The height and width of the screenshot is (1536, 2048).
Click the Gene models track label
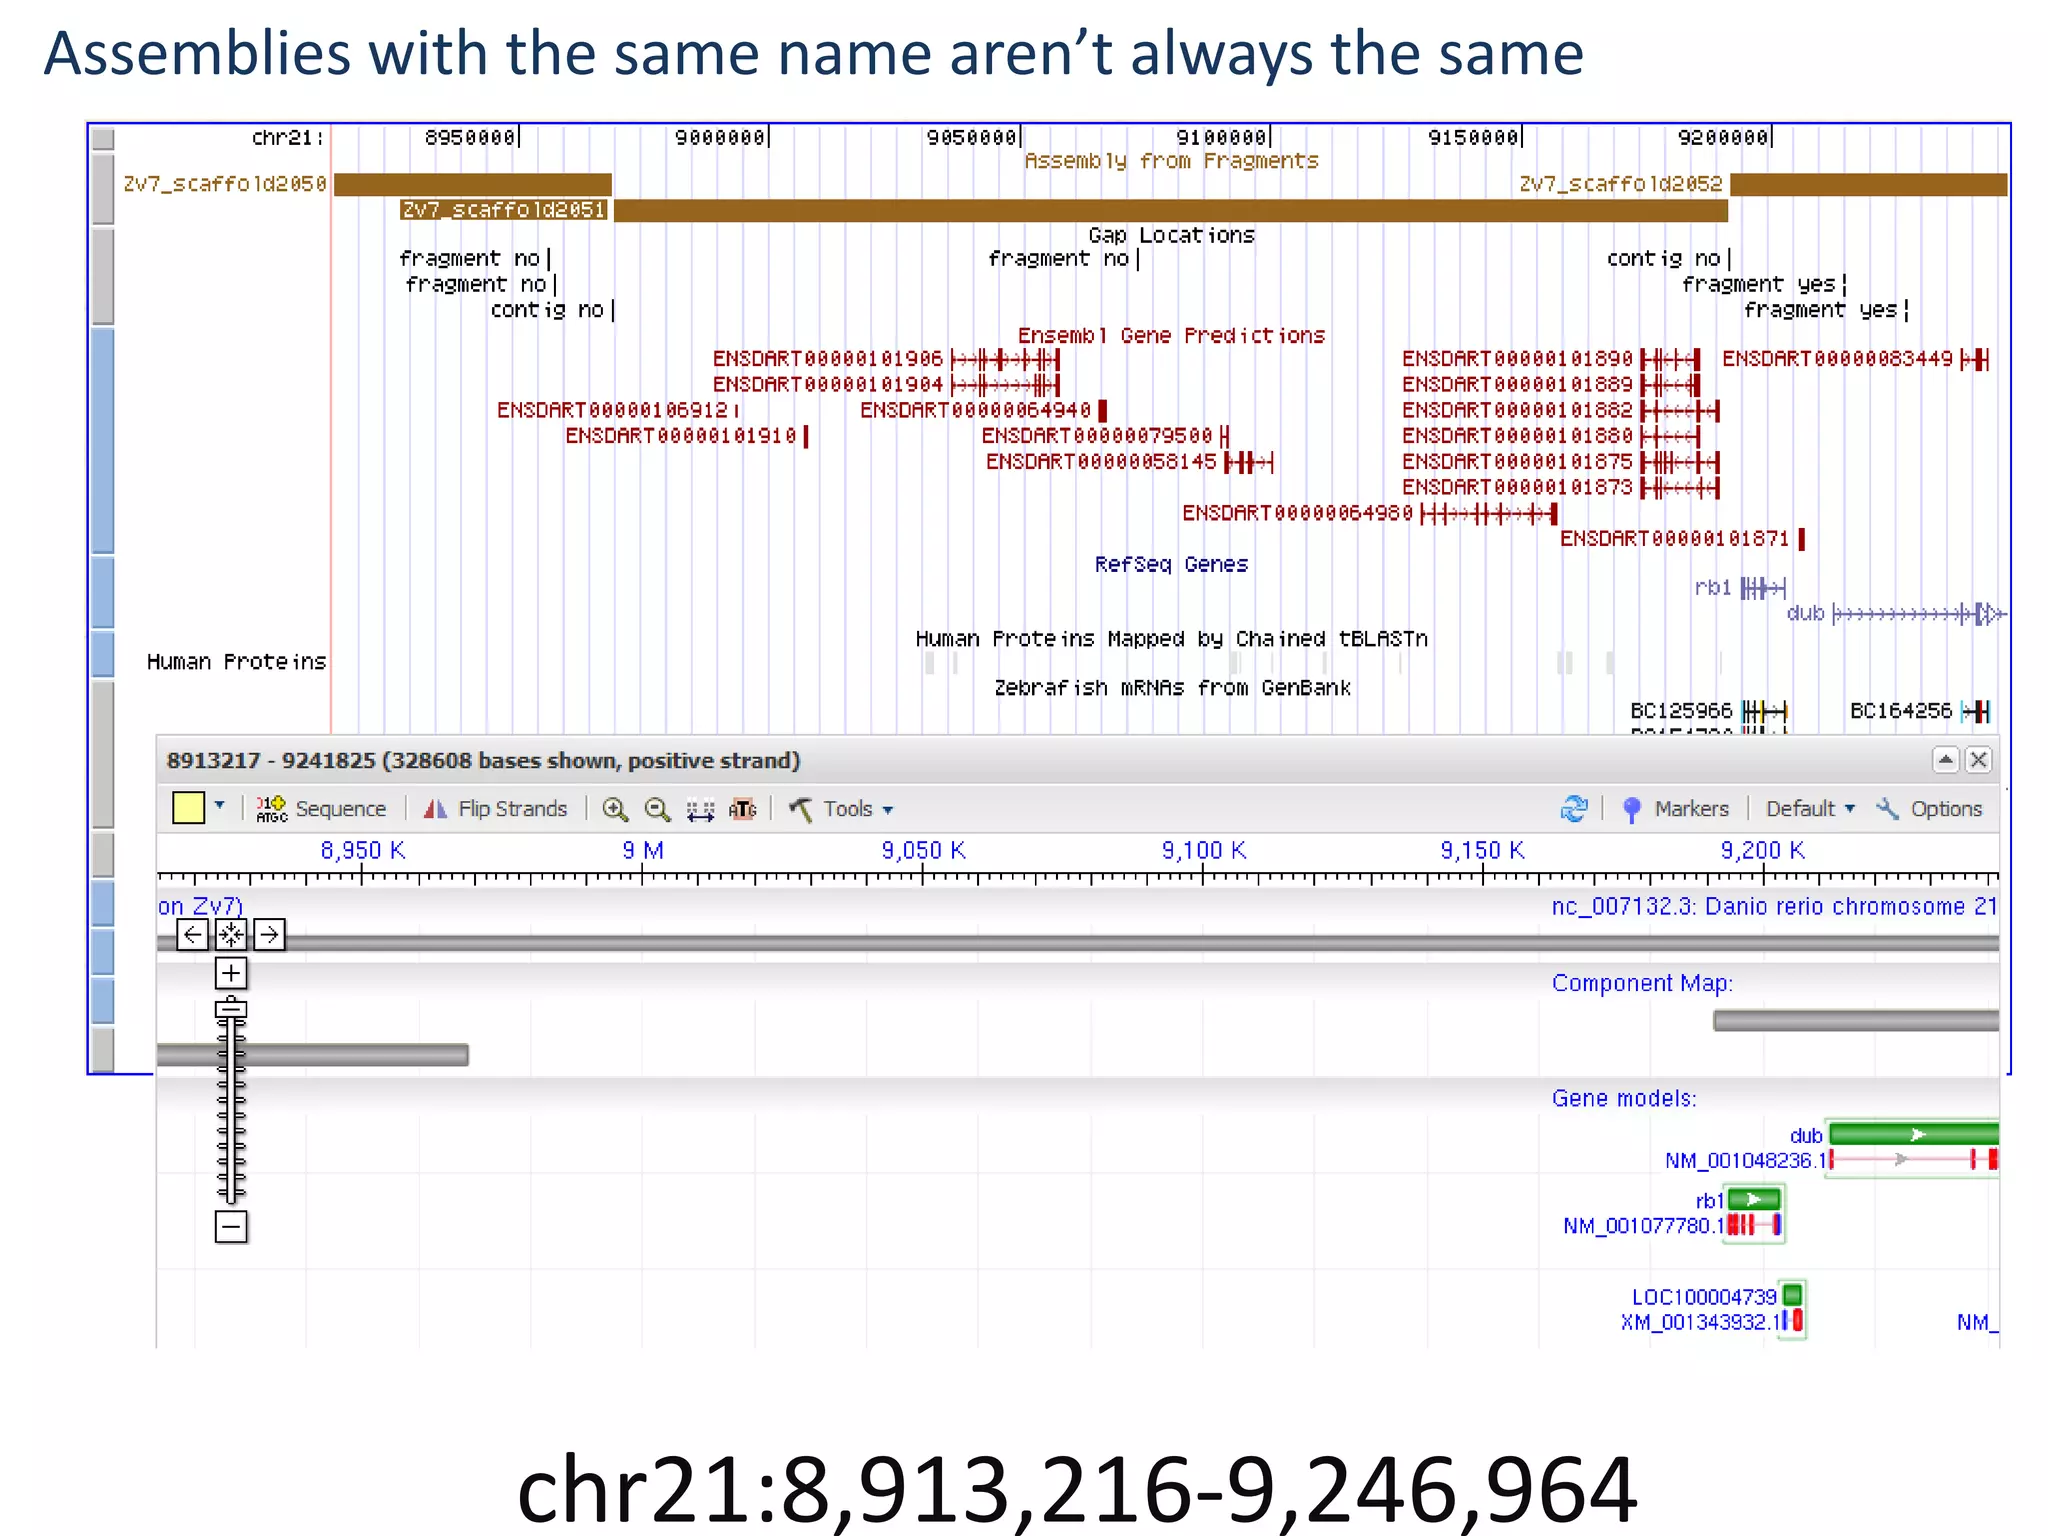point(1624,1099)
